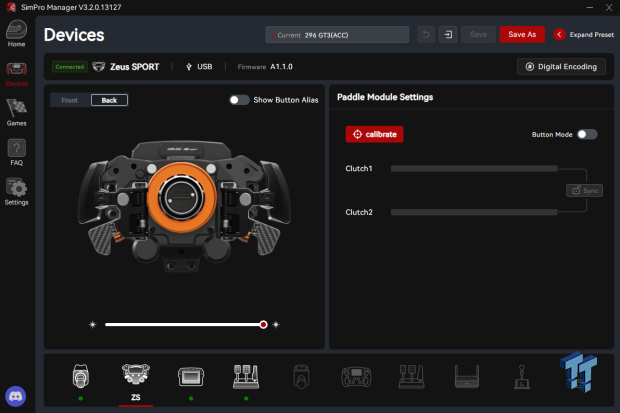This screenshot has width=620, height=413.
Task: Select the wheel base device icon
Action: [81, 376]
